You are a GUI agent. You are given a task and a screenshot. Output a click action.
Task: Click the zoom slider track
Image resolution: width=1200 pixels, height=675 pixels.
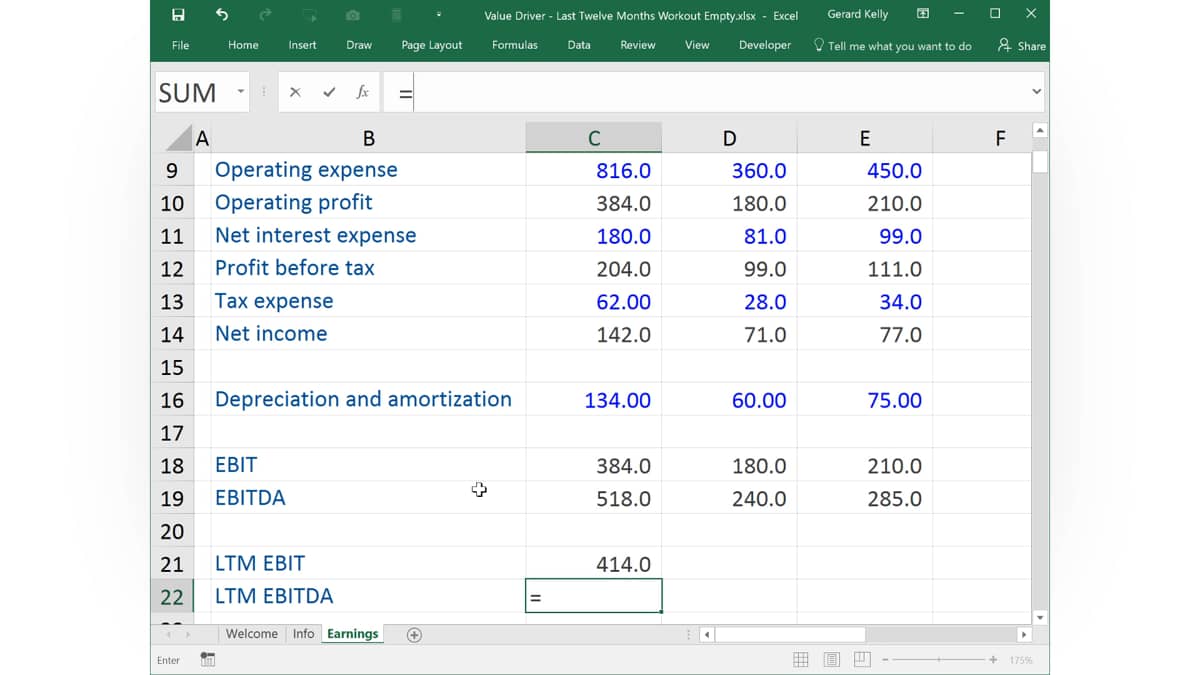[x=939, y=660]
